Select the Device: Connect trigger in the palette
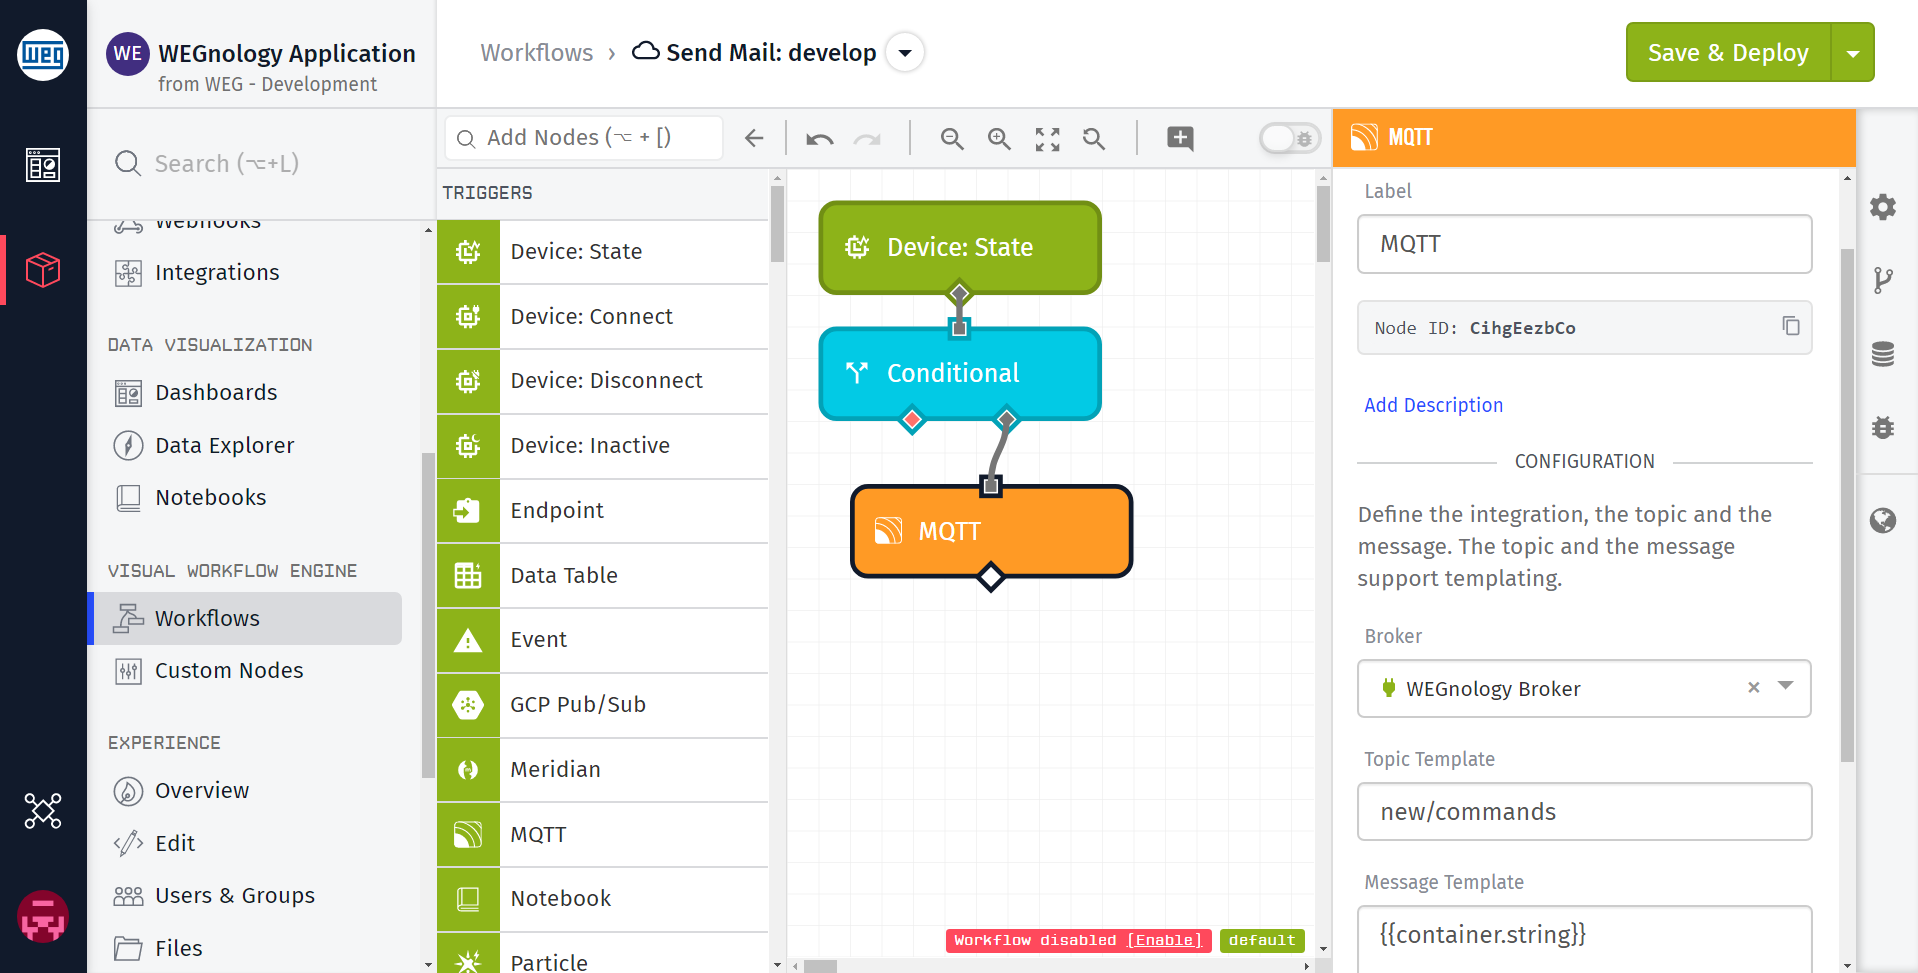Image resolution: width=1918 pixels, height=973 pixels. (x=603, y=317)
